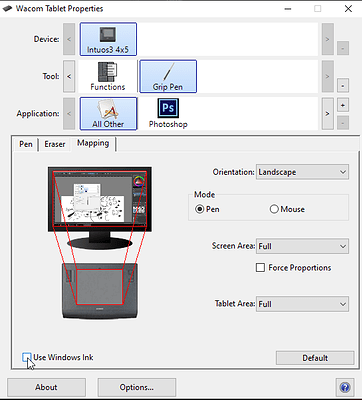
Task: Enable Use Windows Ink checkbox
Action: pyautogui.click(x=27, y=357)
